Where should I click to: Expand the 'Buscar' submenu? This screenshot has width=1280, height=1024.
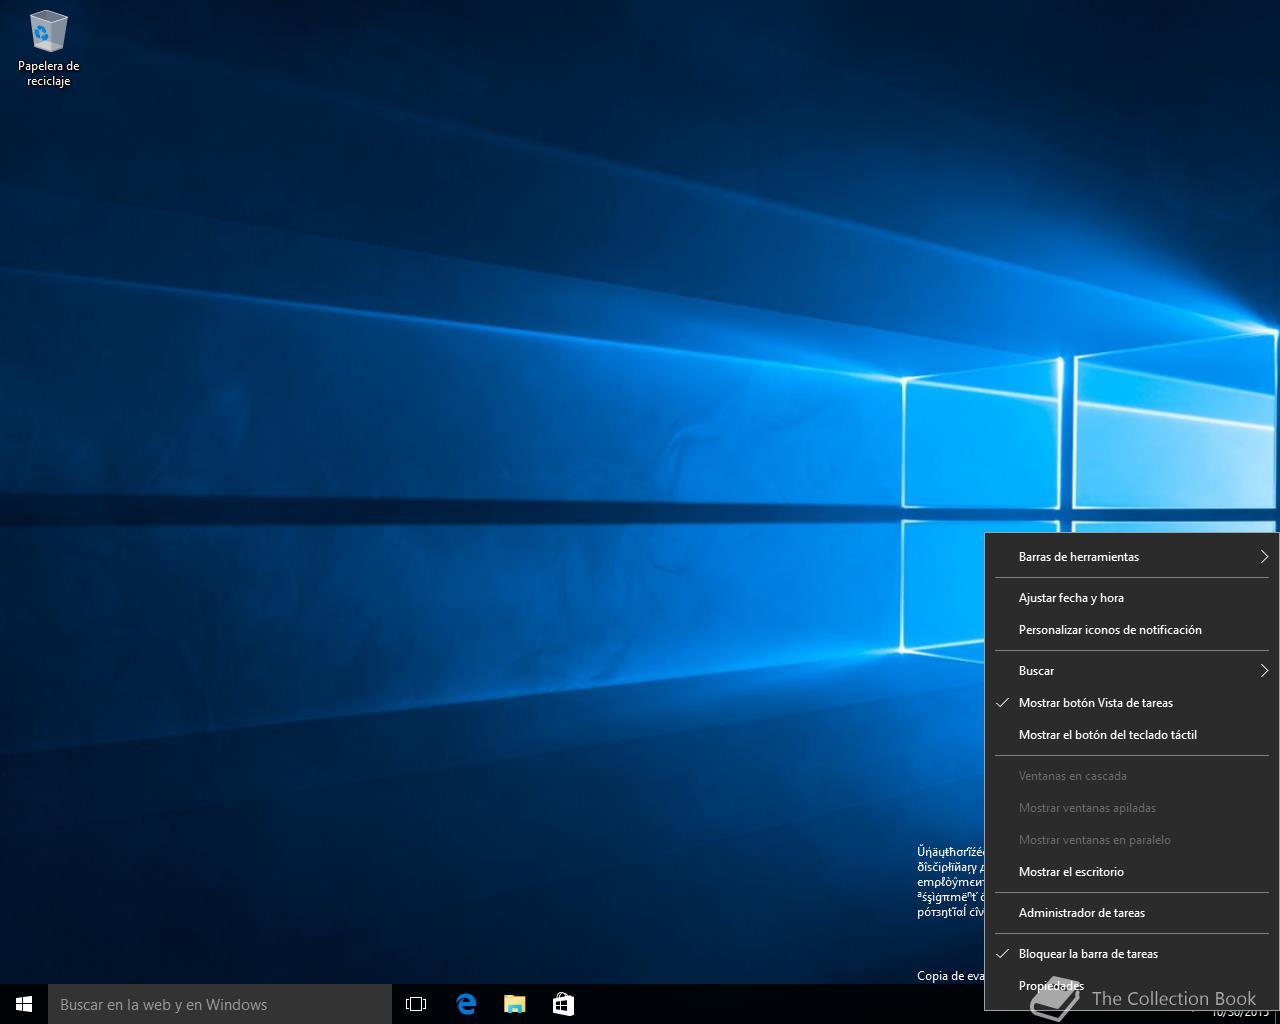pos(1131,671)
